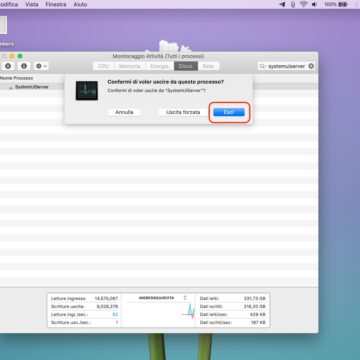Click the volume speaker icon in menu bar

tap(314, 4)
